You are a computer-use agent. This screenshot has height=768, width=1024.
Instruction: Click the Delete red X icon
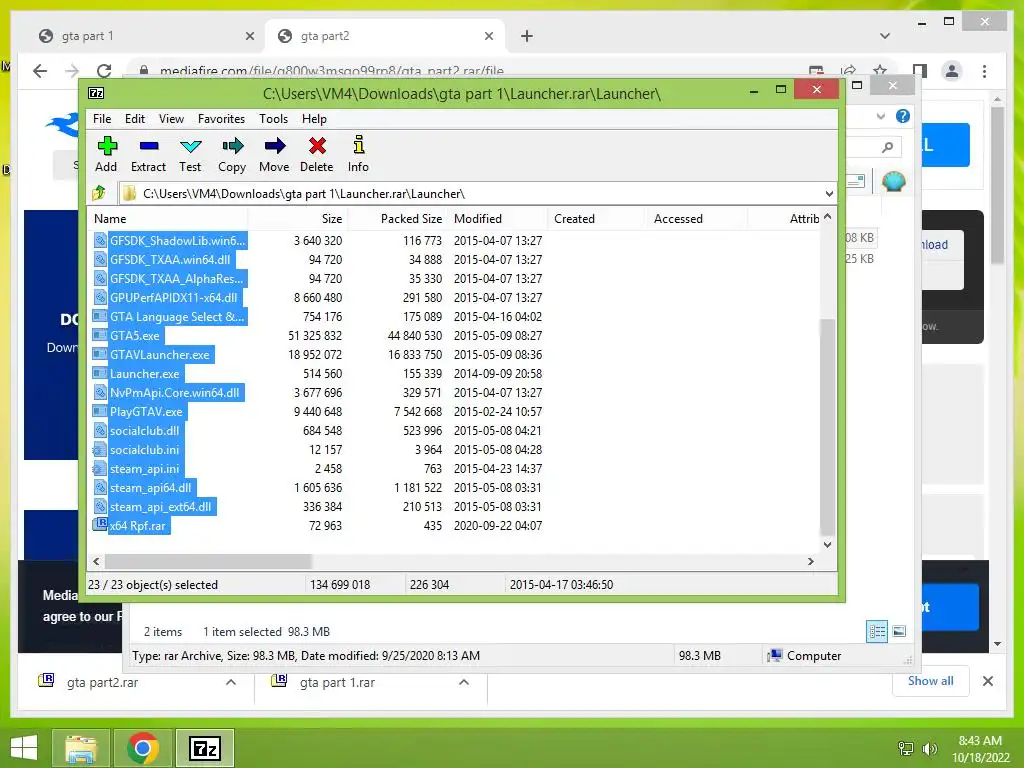(x=317, y=146)
